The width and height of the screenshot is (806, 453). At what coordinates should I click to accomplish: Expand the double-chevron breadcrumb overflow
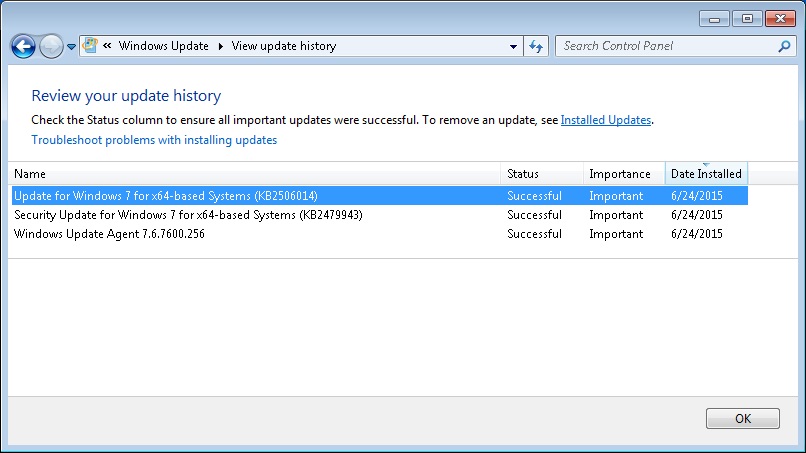[106, 46]
